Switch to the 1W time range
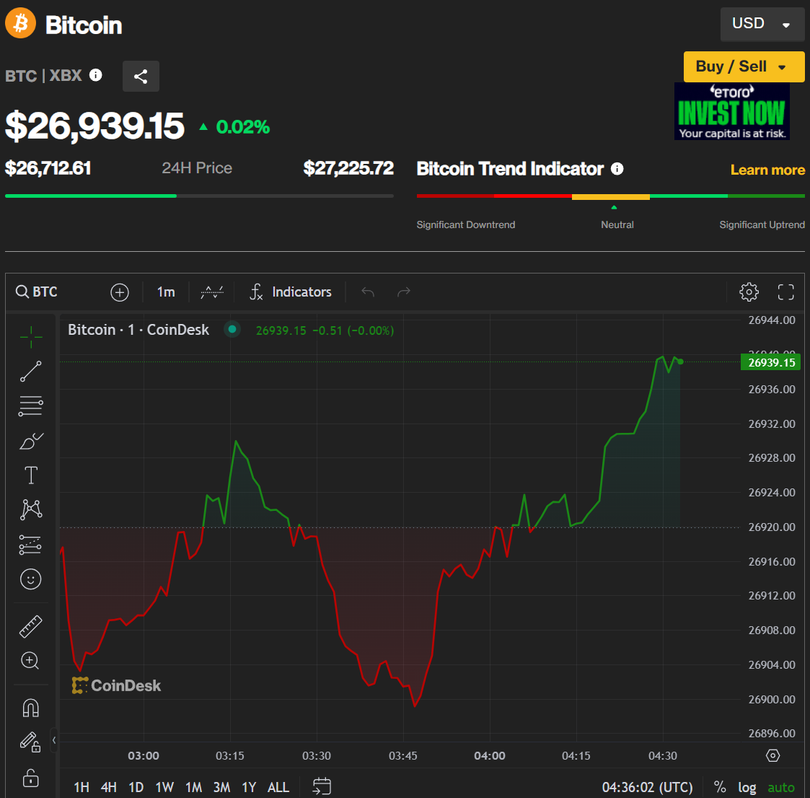 pos(164,787)
